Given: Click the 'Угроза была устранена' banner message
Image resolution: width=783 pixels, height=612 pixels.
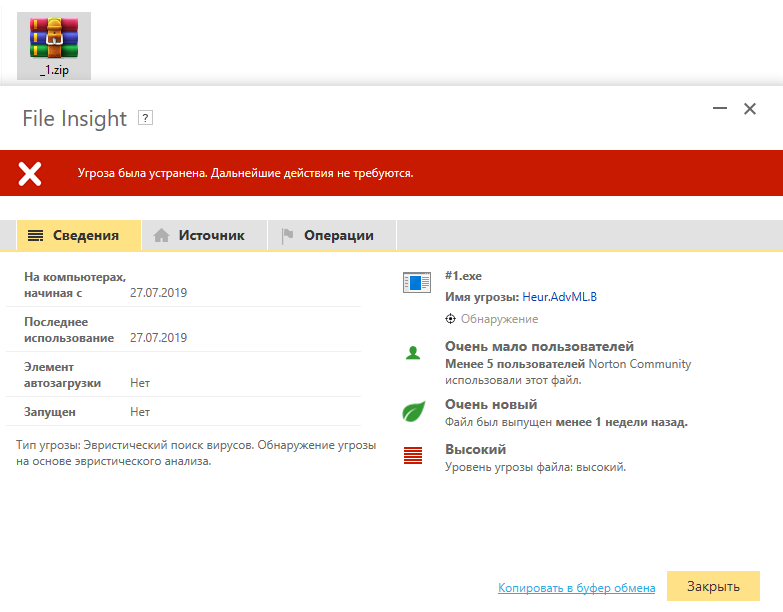Looking at the screenshot, I should 245,173.
